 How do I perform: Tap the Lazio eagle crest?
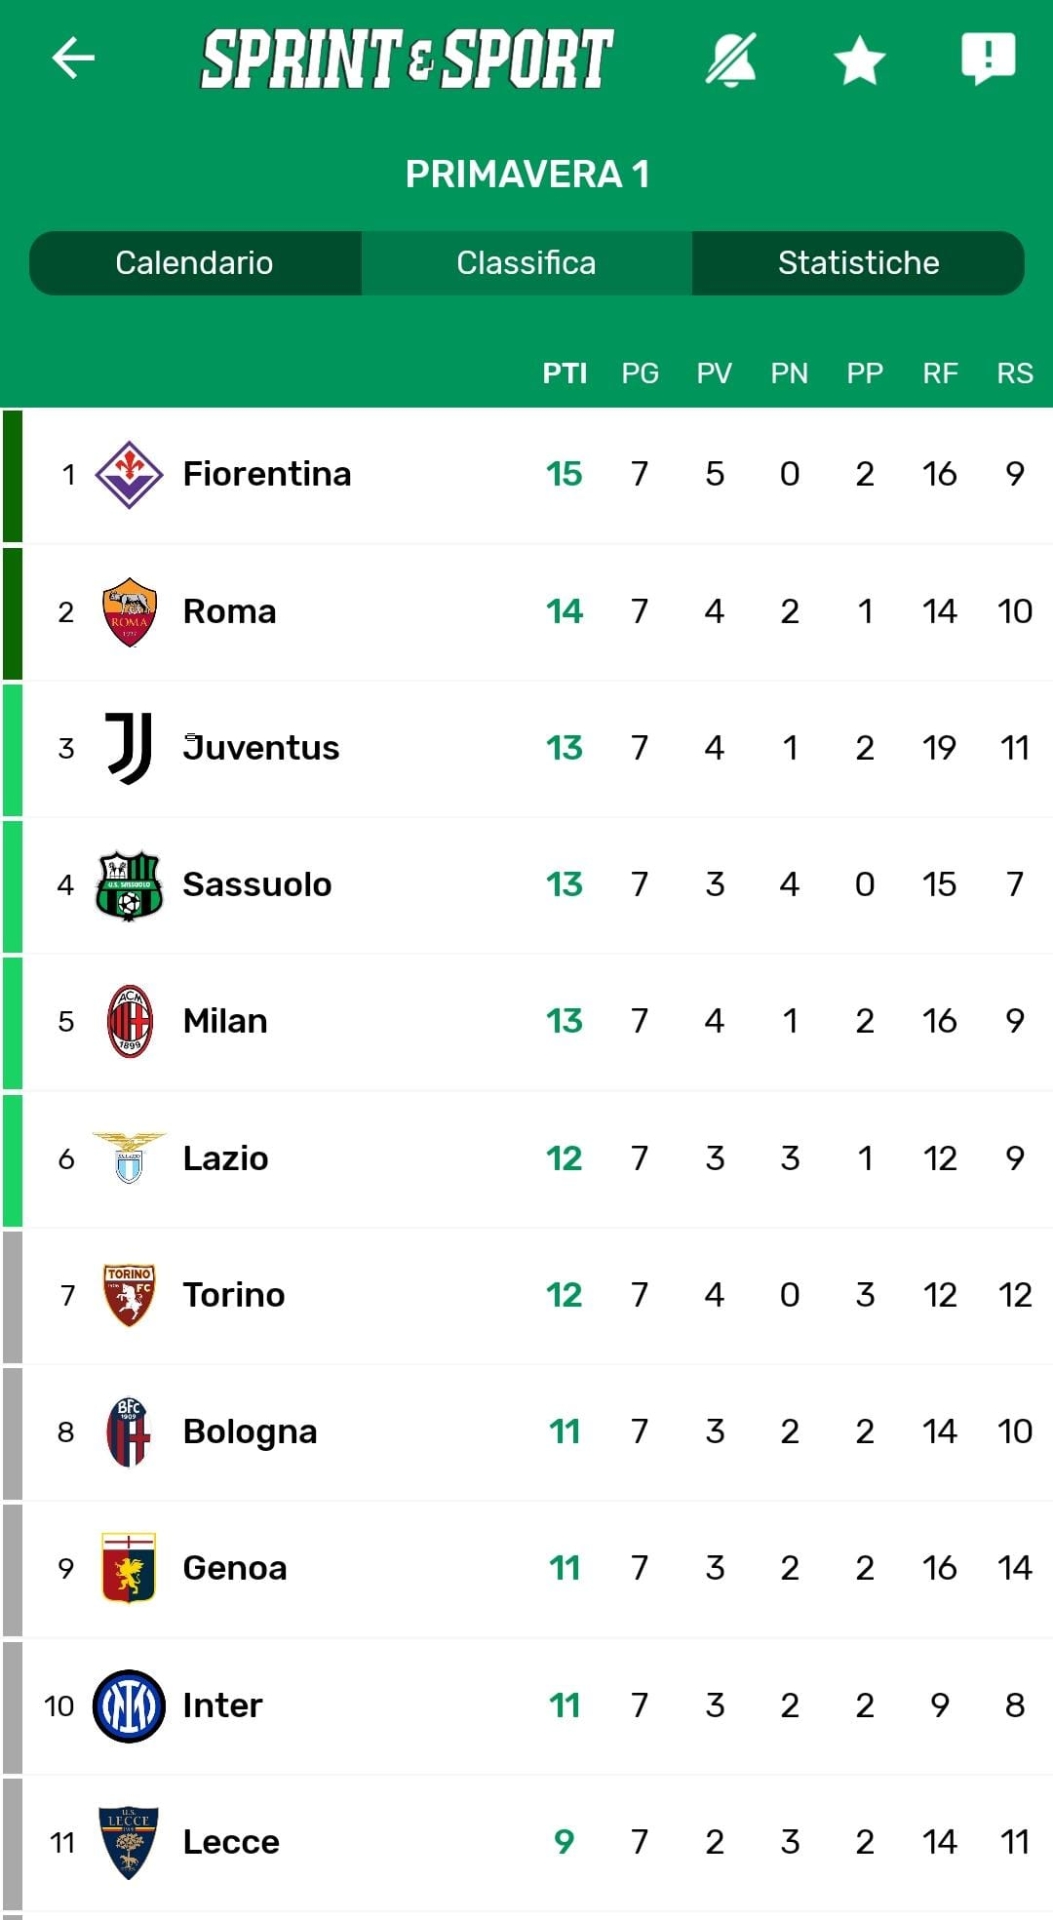129,1158
